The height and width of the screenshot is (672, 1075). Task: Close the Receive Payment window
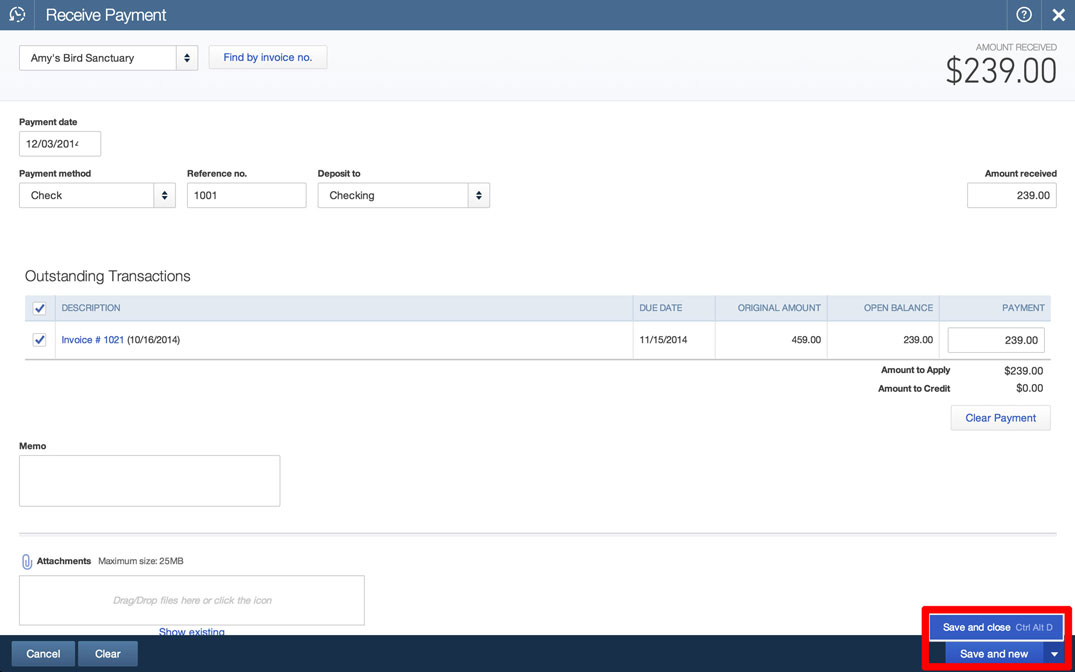1059,15
